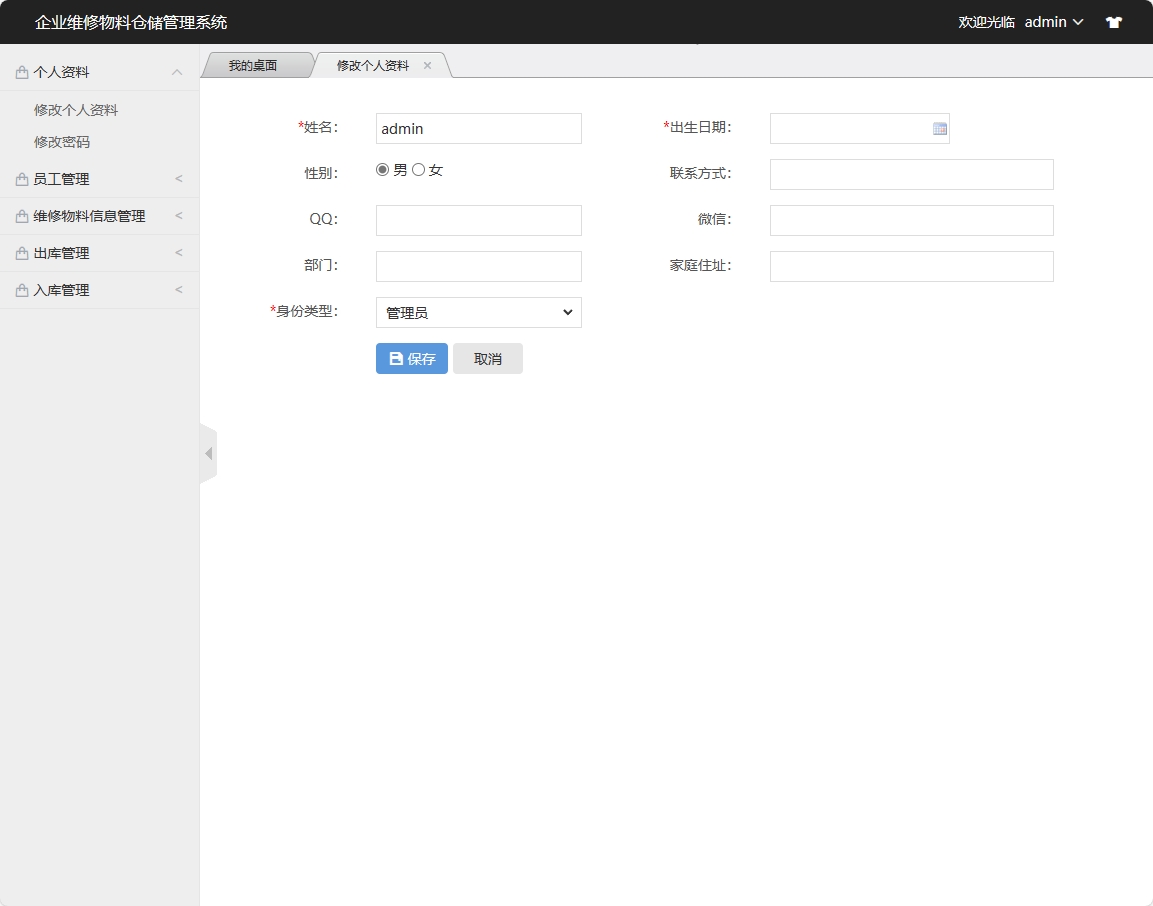
Task: Select the 男 gender radio button
Action: click(382, 169)
